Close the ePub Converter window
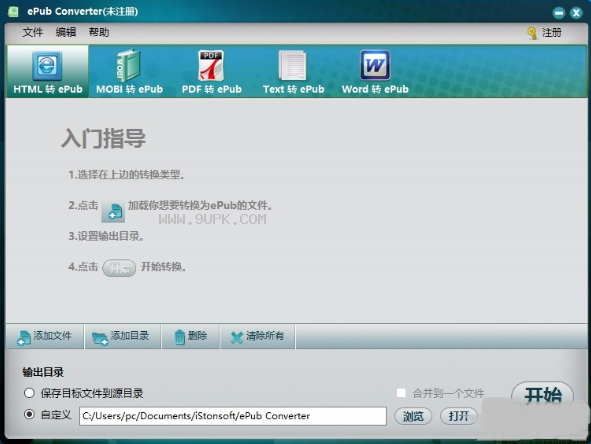This screenshot has width=591, height=444. 576,13
